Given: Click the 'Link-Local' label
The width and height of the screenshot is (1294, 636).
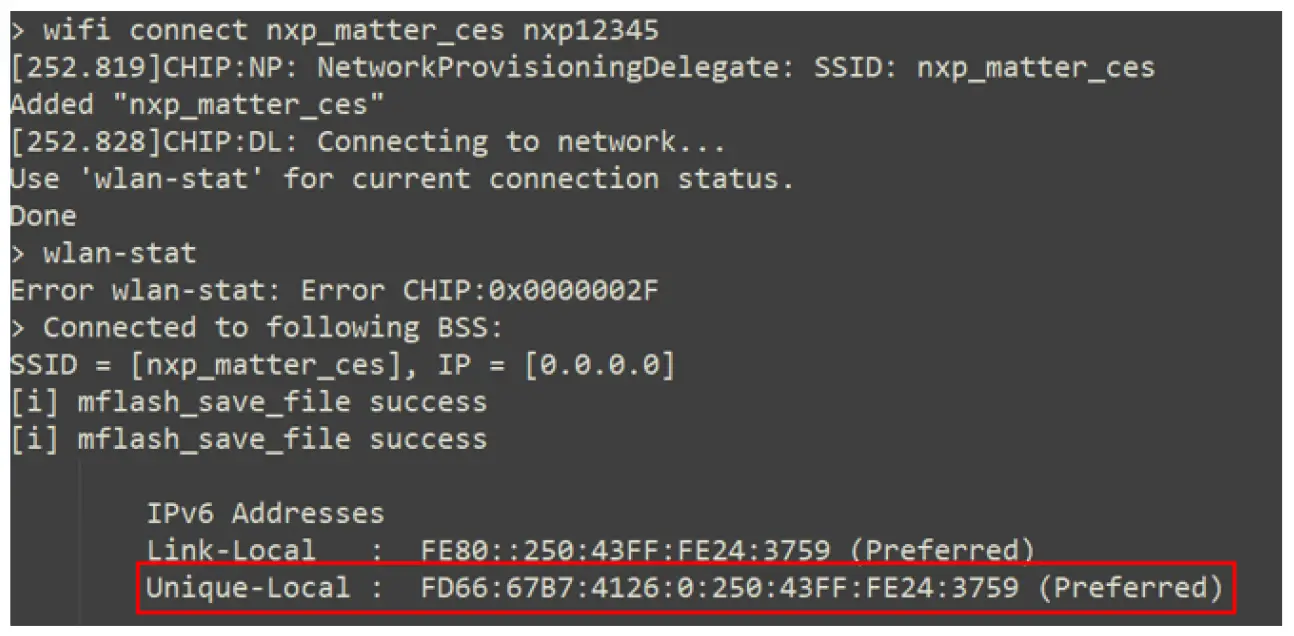Looking at the screenshot, I should [231, 551].
